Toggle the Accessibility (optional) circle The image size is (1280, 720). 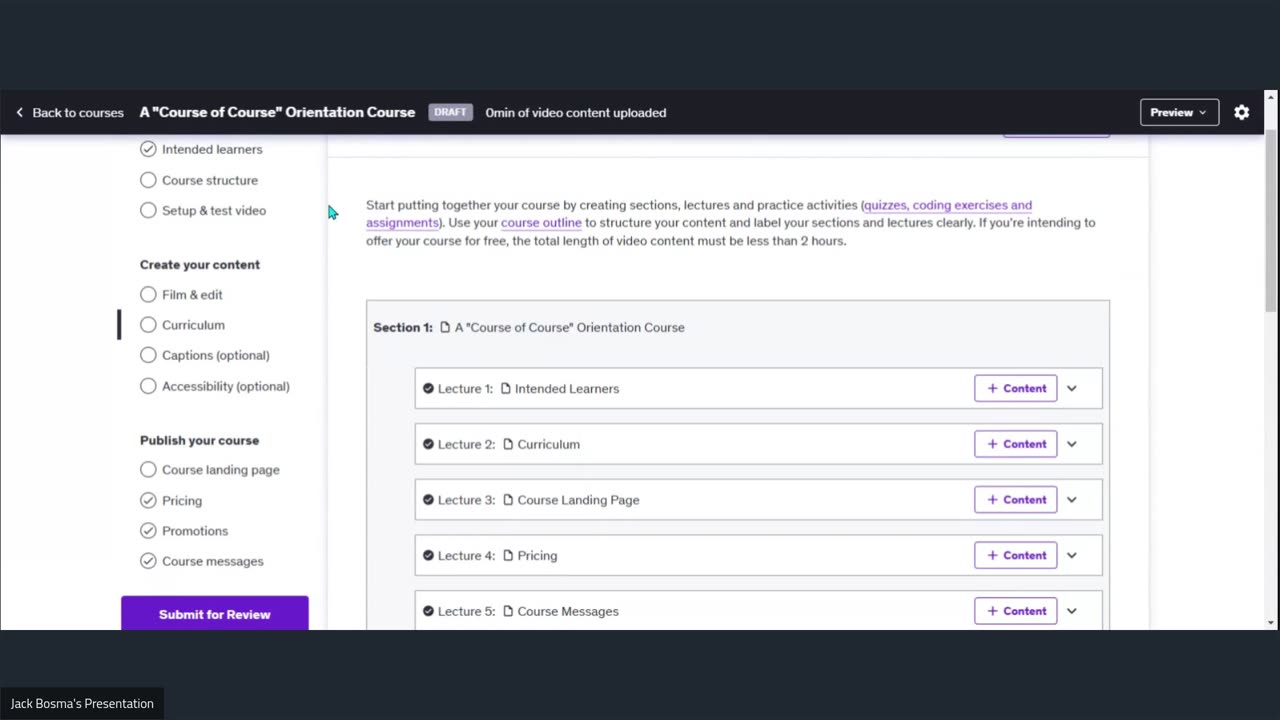coord(148,386)
